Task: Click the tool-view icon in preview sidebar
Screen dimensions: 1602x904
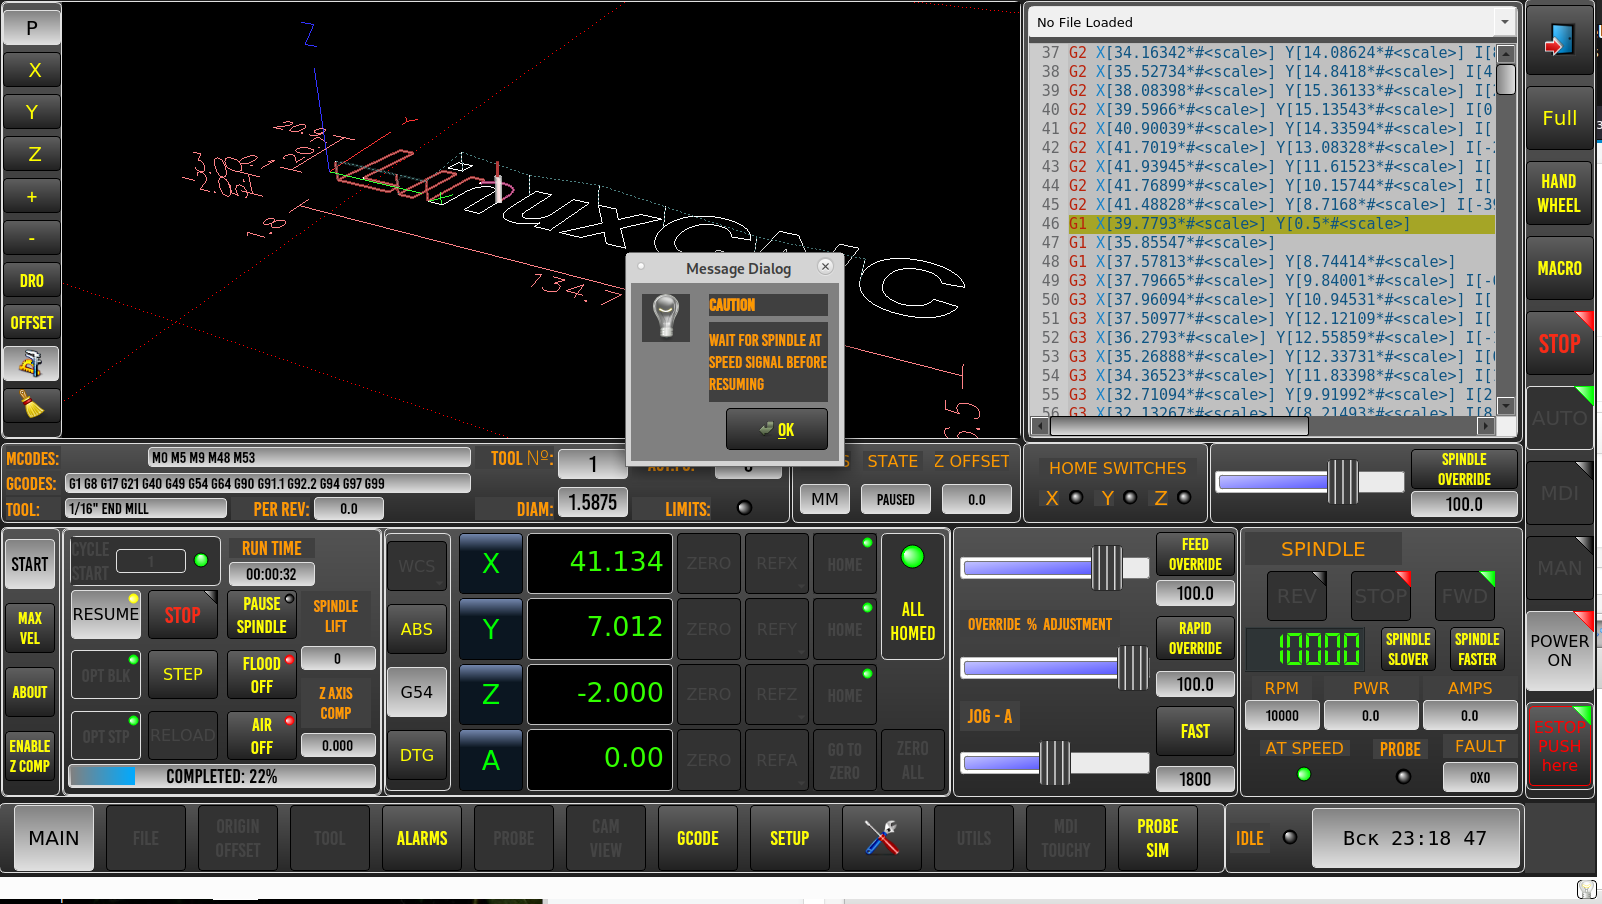Action: point(32,364)
